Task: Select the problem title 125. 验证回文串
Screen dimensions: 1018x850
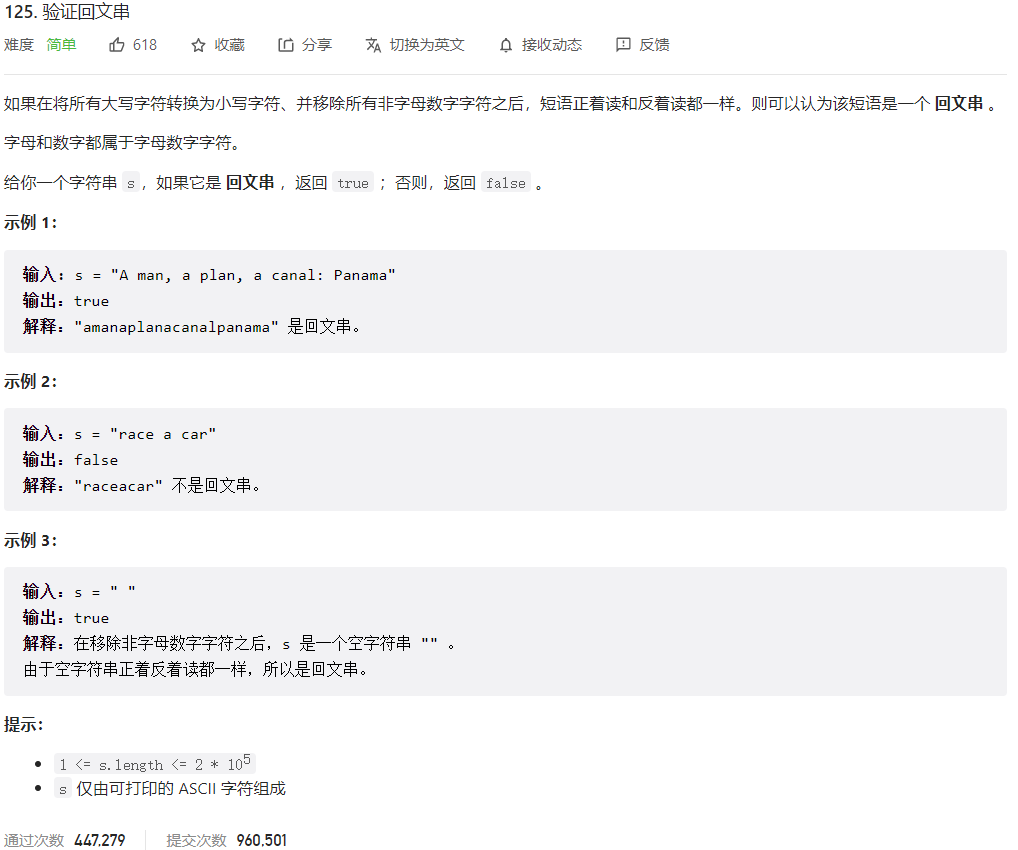Action: point(66,13)
